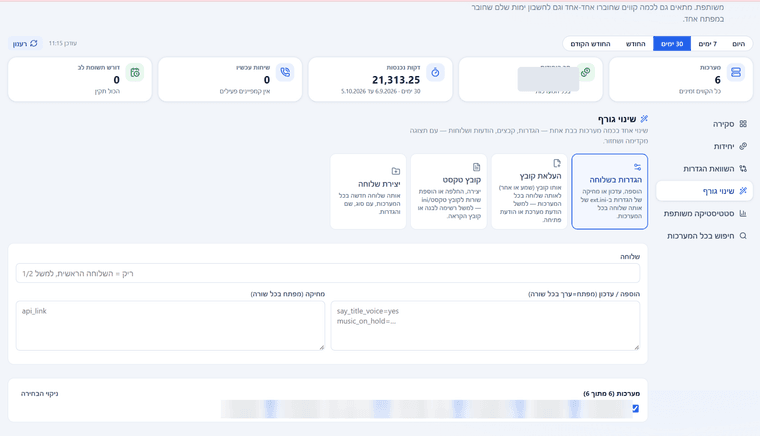Click the chart icon beside סטטיסטיקה משותפת

[743, 213]
